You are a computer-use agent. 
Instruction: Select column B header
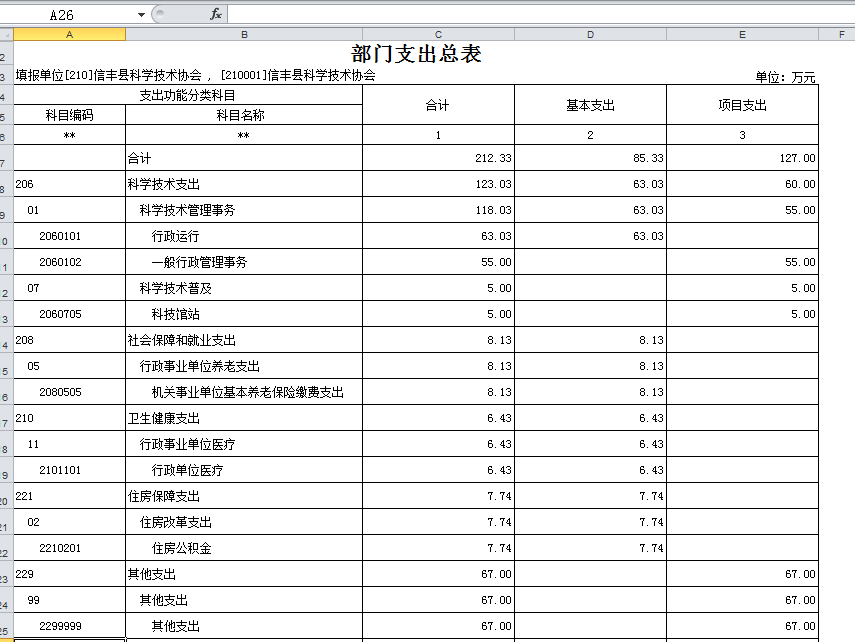tap(243, 34)
